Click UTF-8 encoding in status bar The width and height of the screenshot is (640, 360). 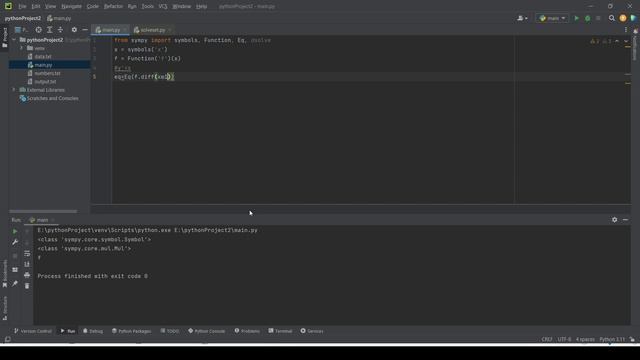(564, 340)
